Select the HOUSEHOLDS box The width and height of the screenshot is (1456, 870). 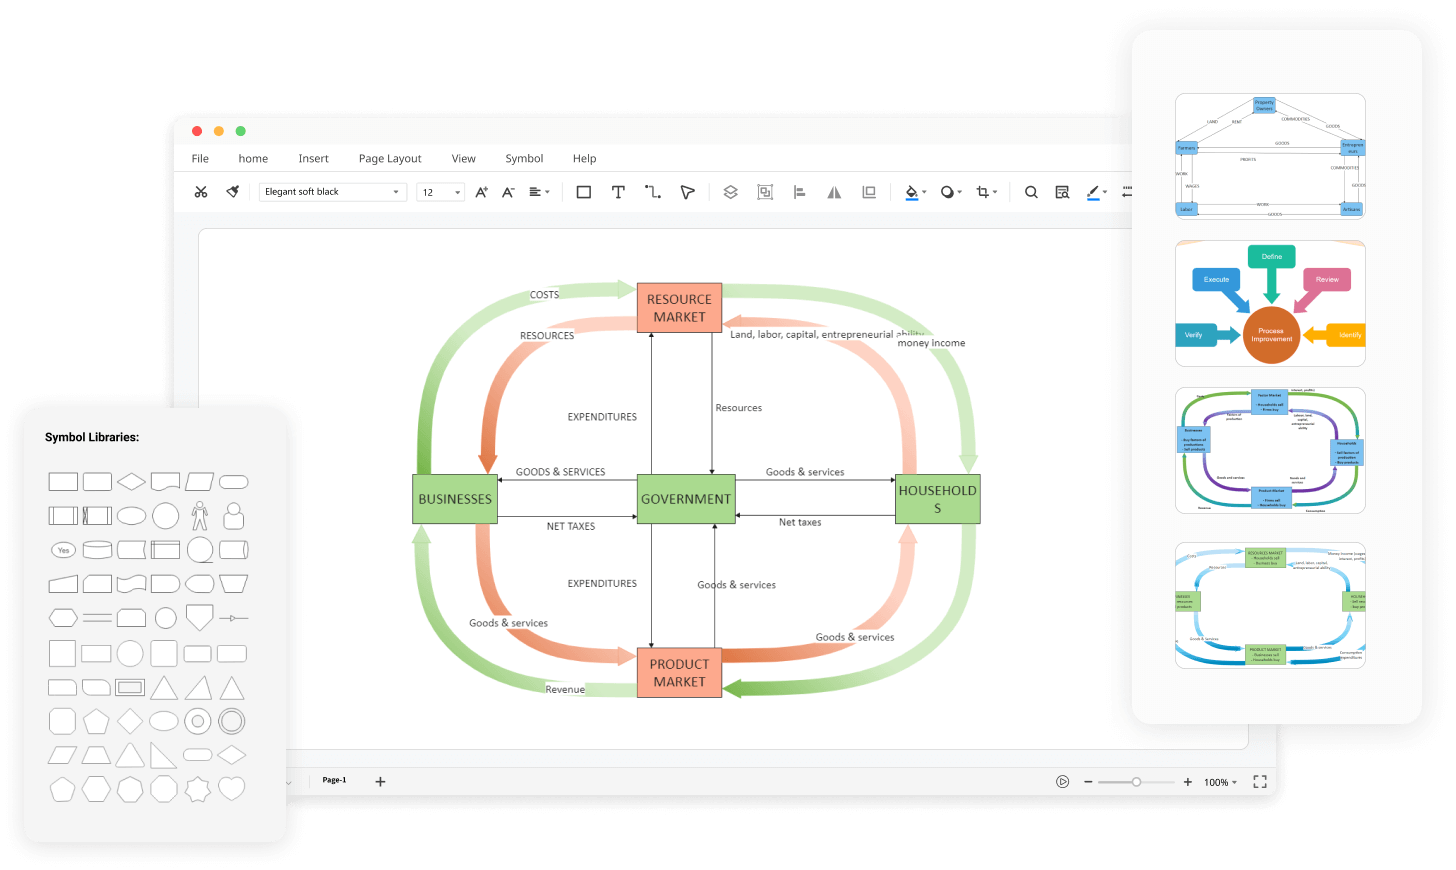[x=938, y=499]
